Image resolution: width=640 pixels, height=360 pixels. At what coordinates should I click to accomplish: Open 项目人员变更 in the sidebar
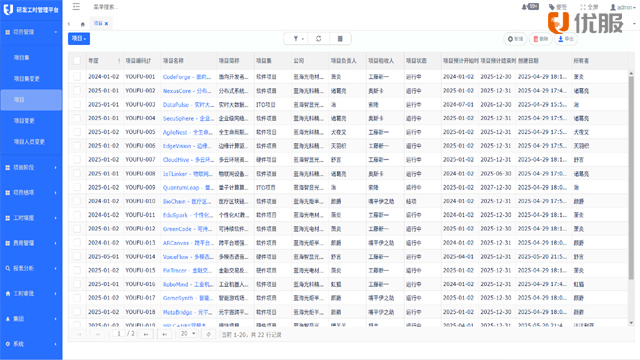31,142
